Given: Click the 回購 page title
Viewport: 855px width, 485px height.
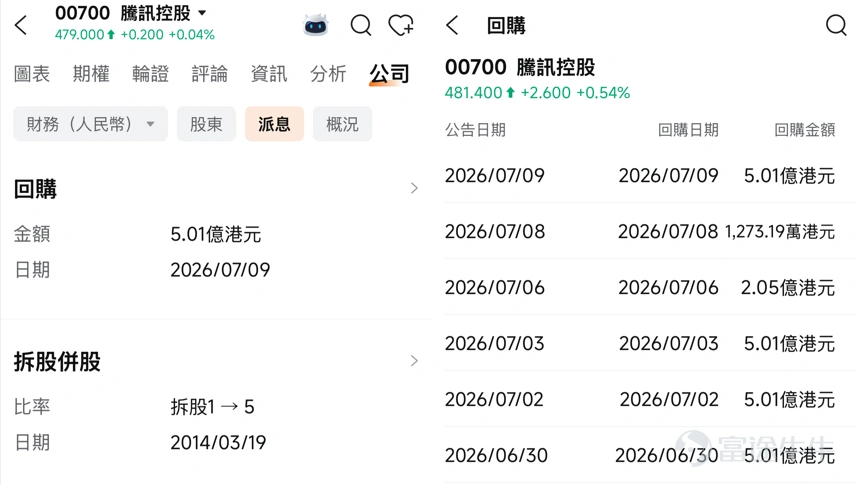Looking at the screenshot, I should (506, 26).
